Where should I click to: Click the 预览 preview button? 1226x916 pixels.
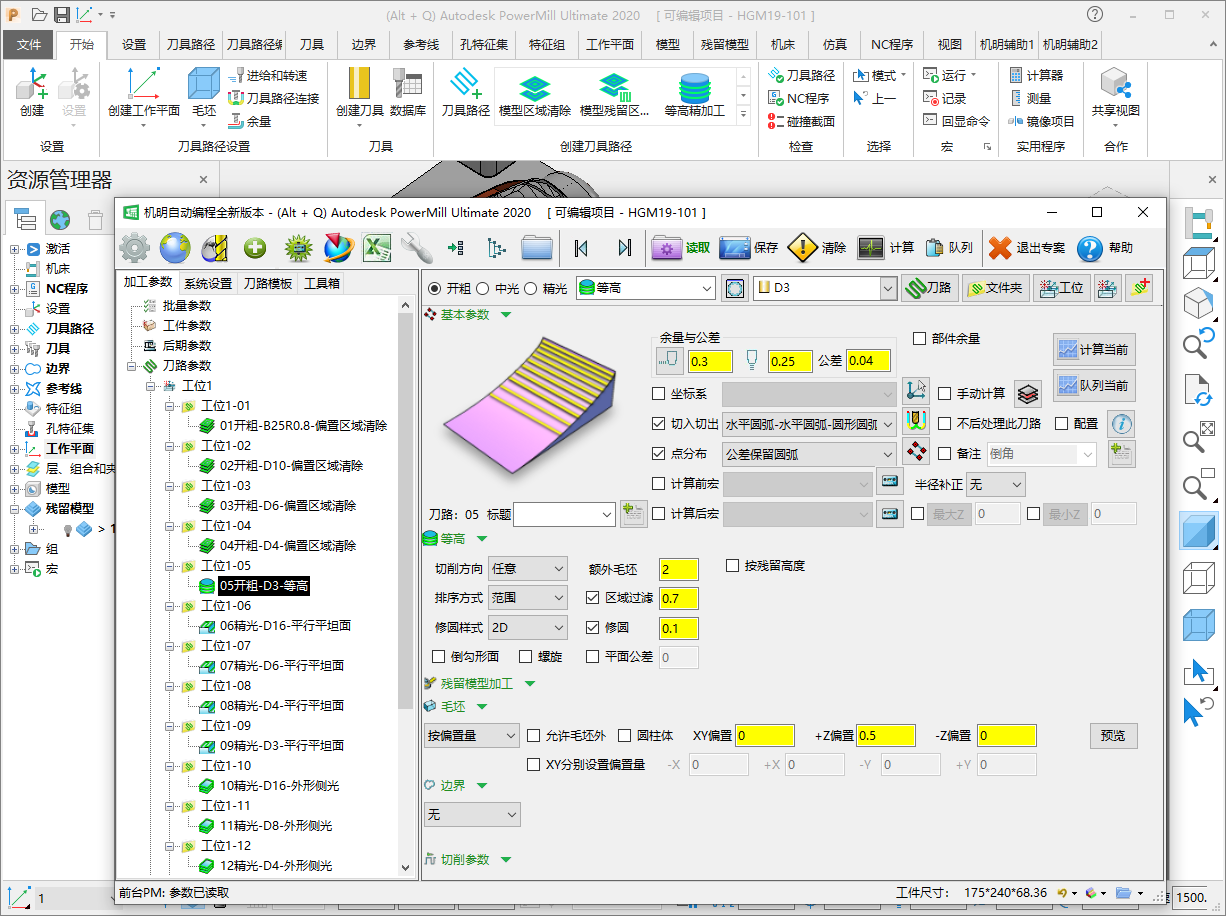point(1113,735)
